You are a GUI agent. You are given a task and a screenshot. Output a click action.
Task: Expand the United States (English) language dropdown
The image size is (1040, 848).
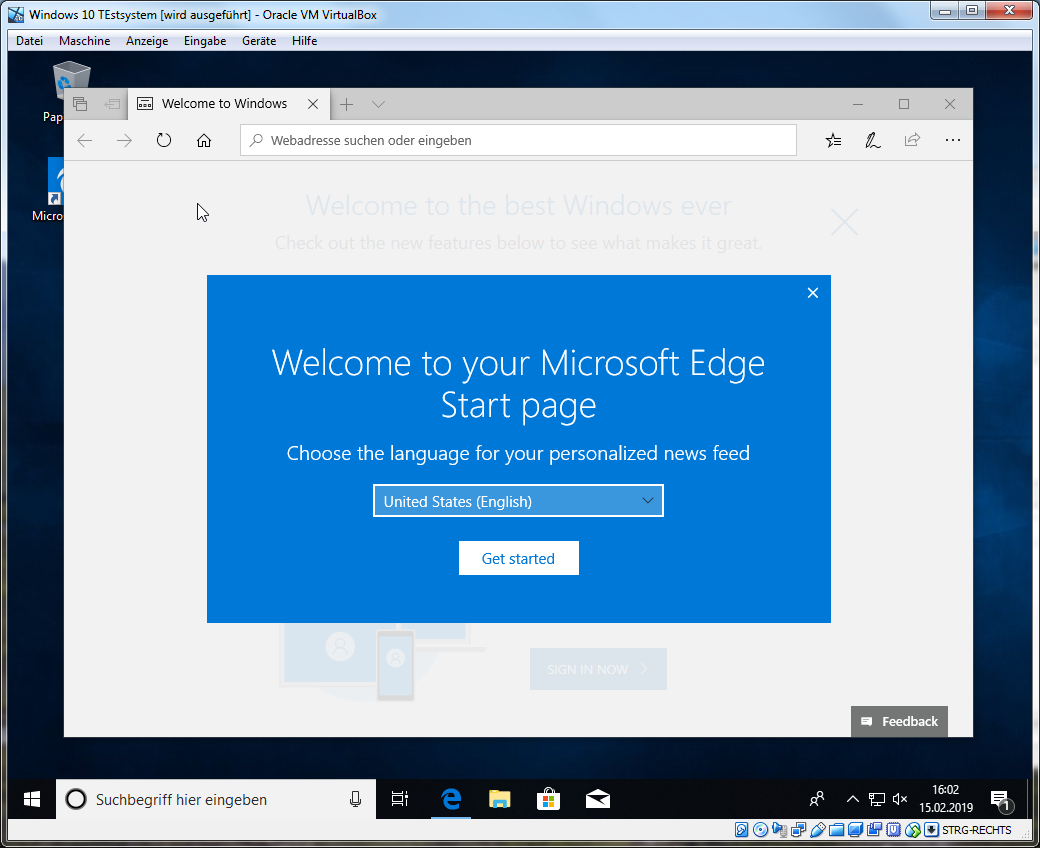coord(518,501)
